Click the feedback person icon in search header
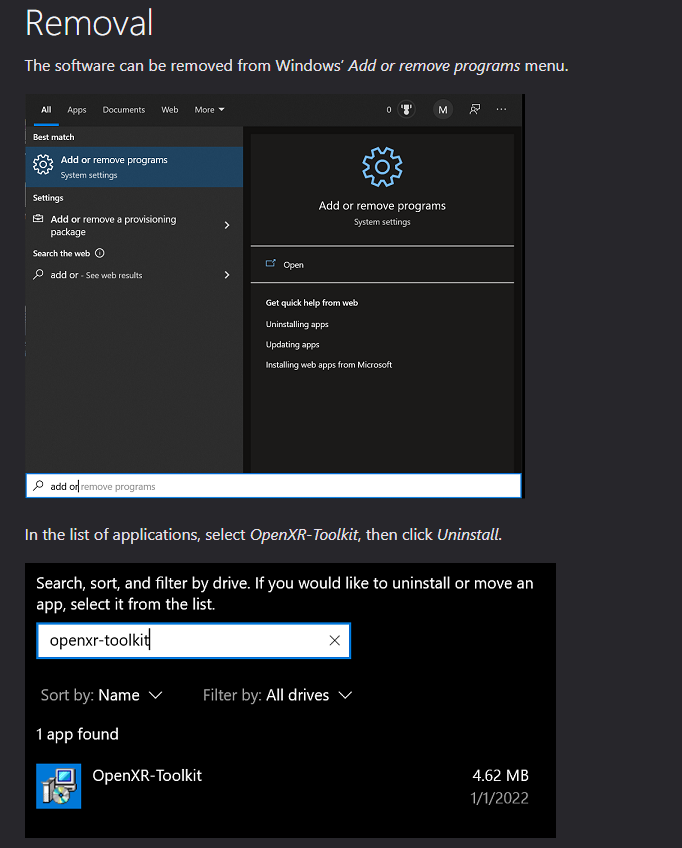 pyautogui.click(x=474, y=109)
